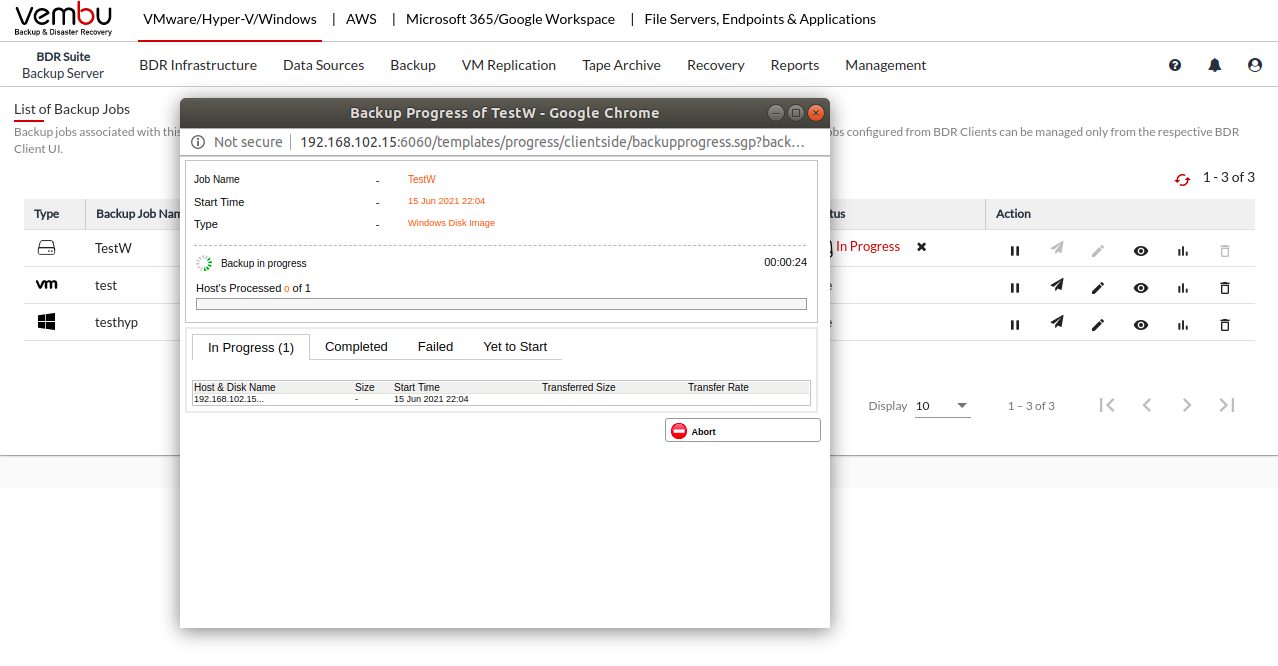Open the notifications bell
1278x666 pixels.
coord(1215,65)
